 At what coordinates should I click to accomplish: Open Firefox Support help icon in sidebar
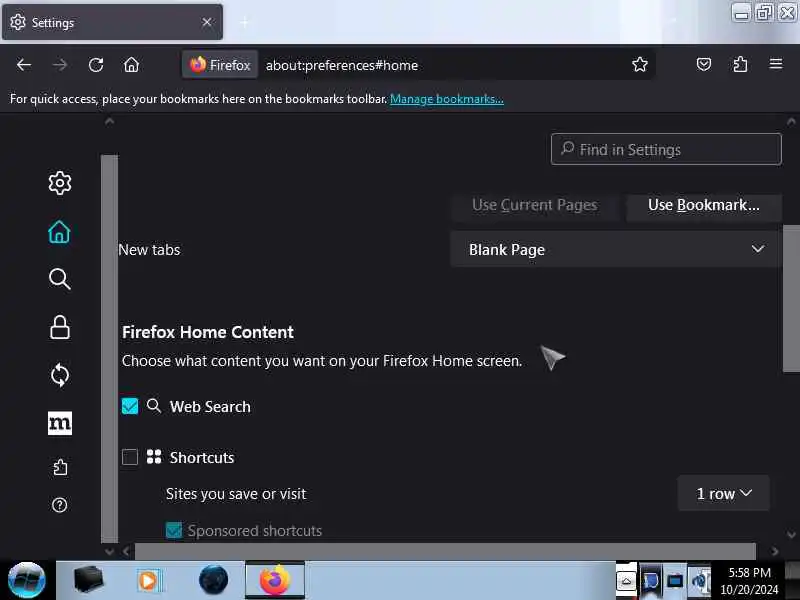pyautogui.click(x=60, y=505)
